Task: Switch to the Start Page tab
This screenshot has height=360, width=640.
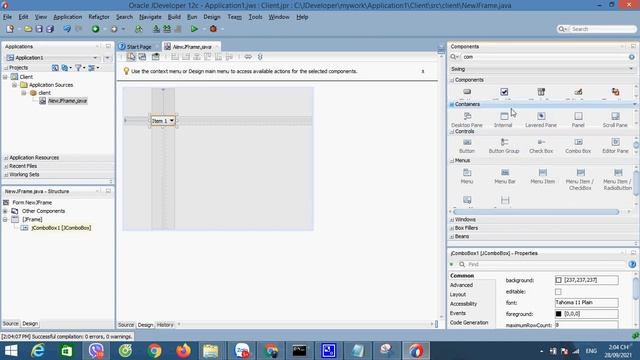Action: pyautogui.click(x=139, y=47)
